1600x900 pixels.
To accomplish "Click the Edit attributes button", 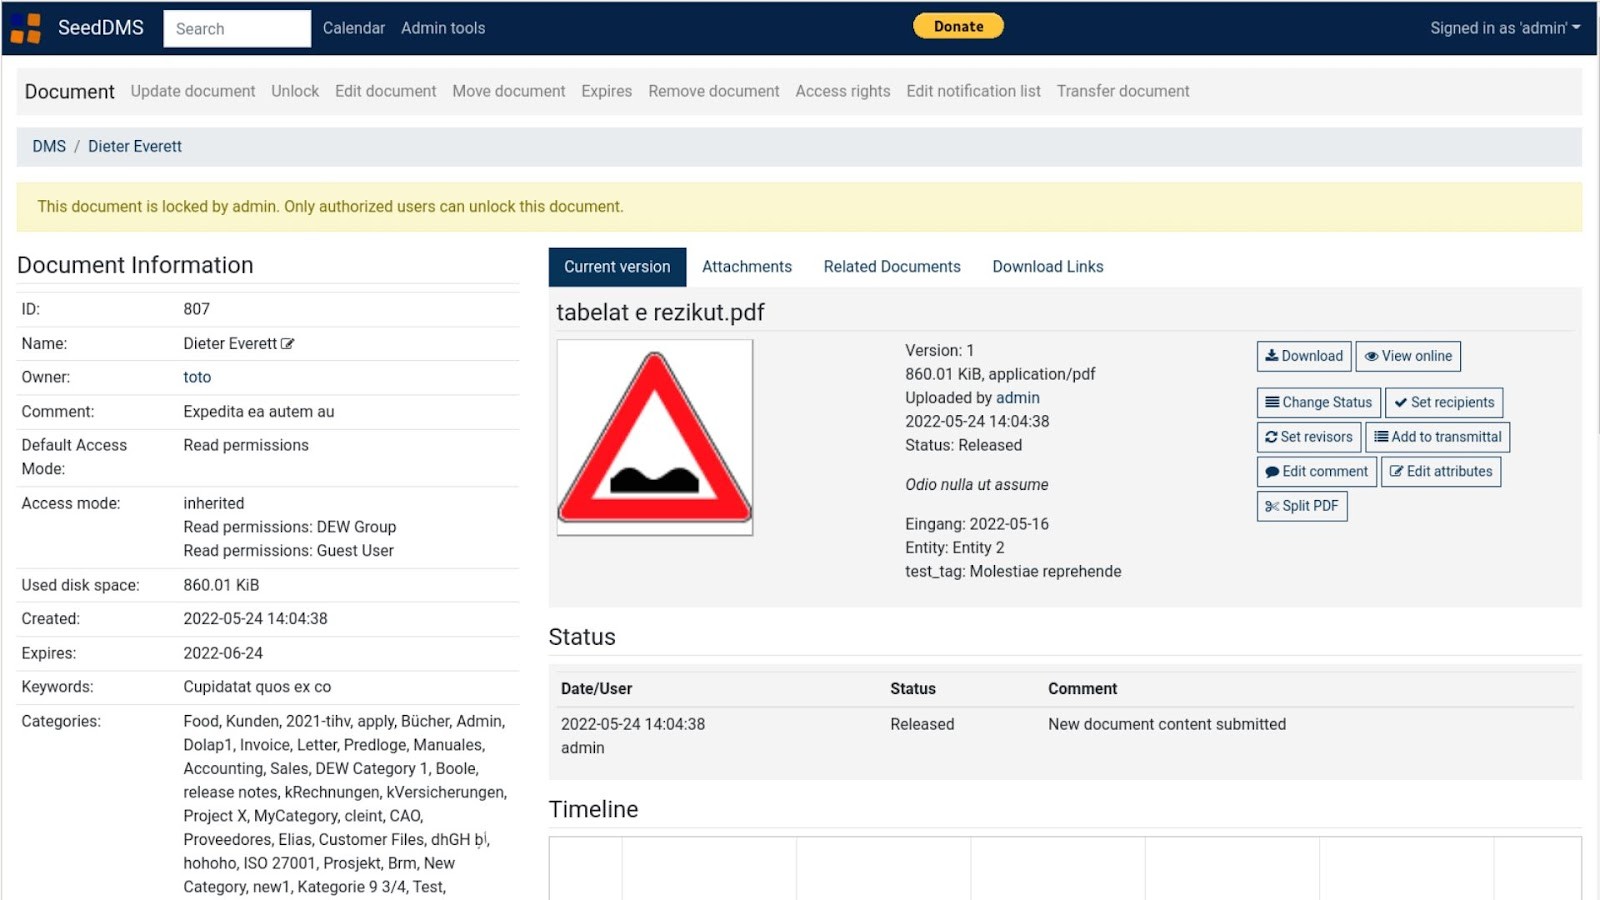I will (x=1441, y=471).
